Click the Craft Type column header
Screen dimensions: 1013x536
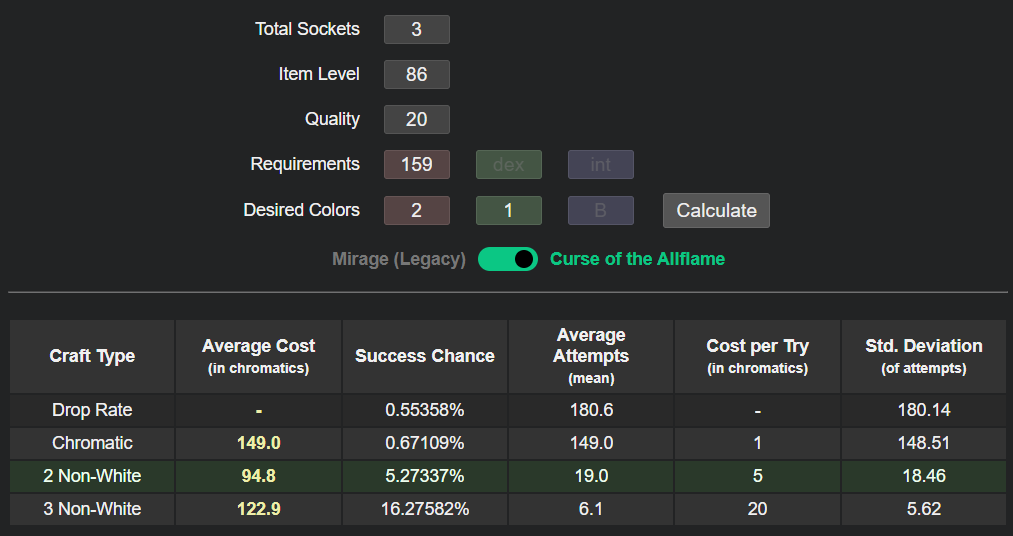(x=92, y=356)
